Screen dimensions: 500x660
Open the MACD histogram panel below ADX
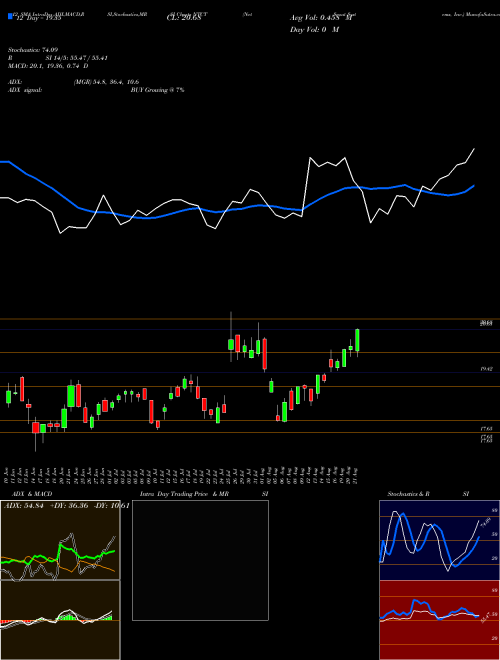coord(60,620)
